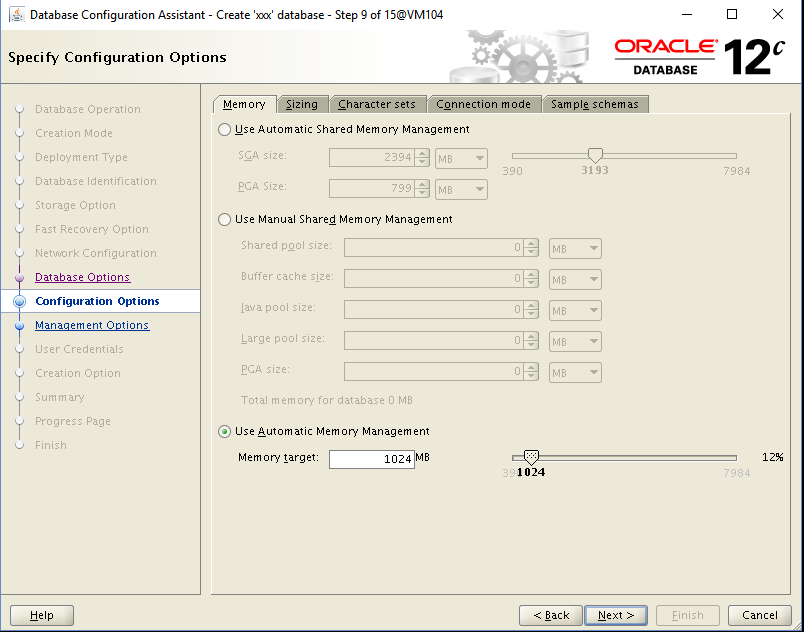Select Use Automatic Shared Memory Management
This screenshot has height=632, width=804.
[225, 130]
